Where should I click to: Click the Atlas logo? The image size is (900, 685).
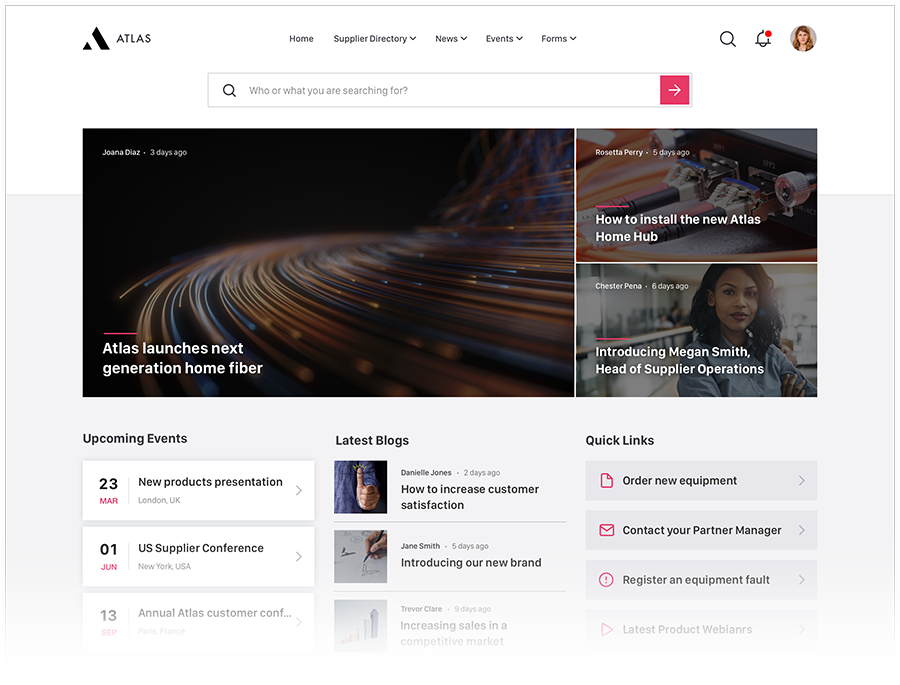coord(116,38)
